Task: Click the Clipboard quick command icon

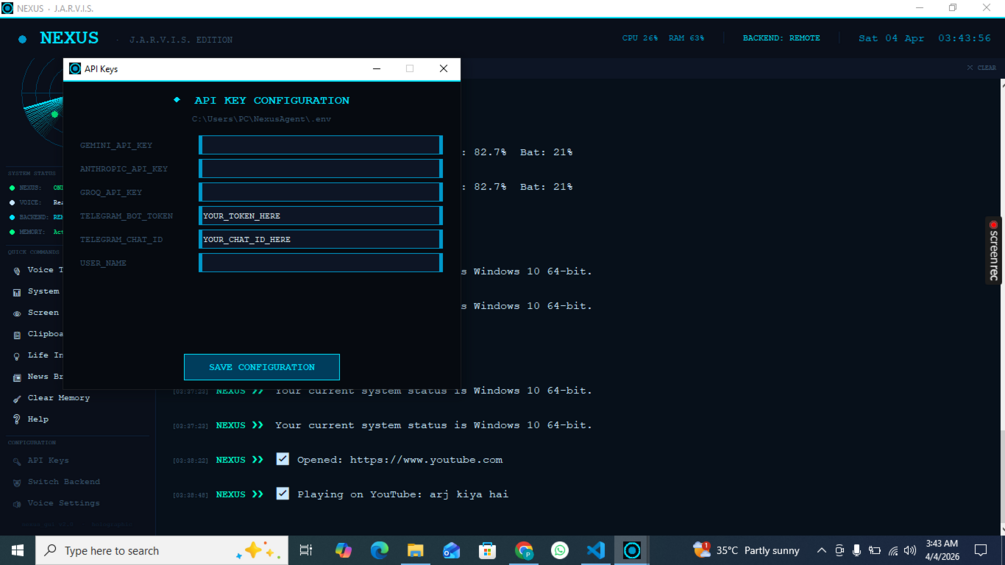Action: (x=17, y=334)
